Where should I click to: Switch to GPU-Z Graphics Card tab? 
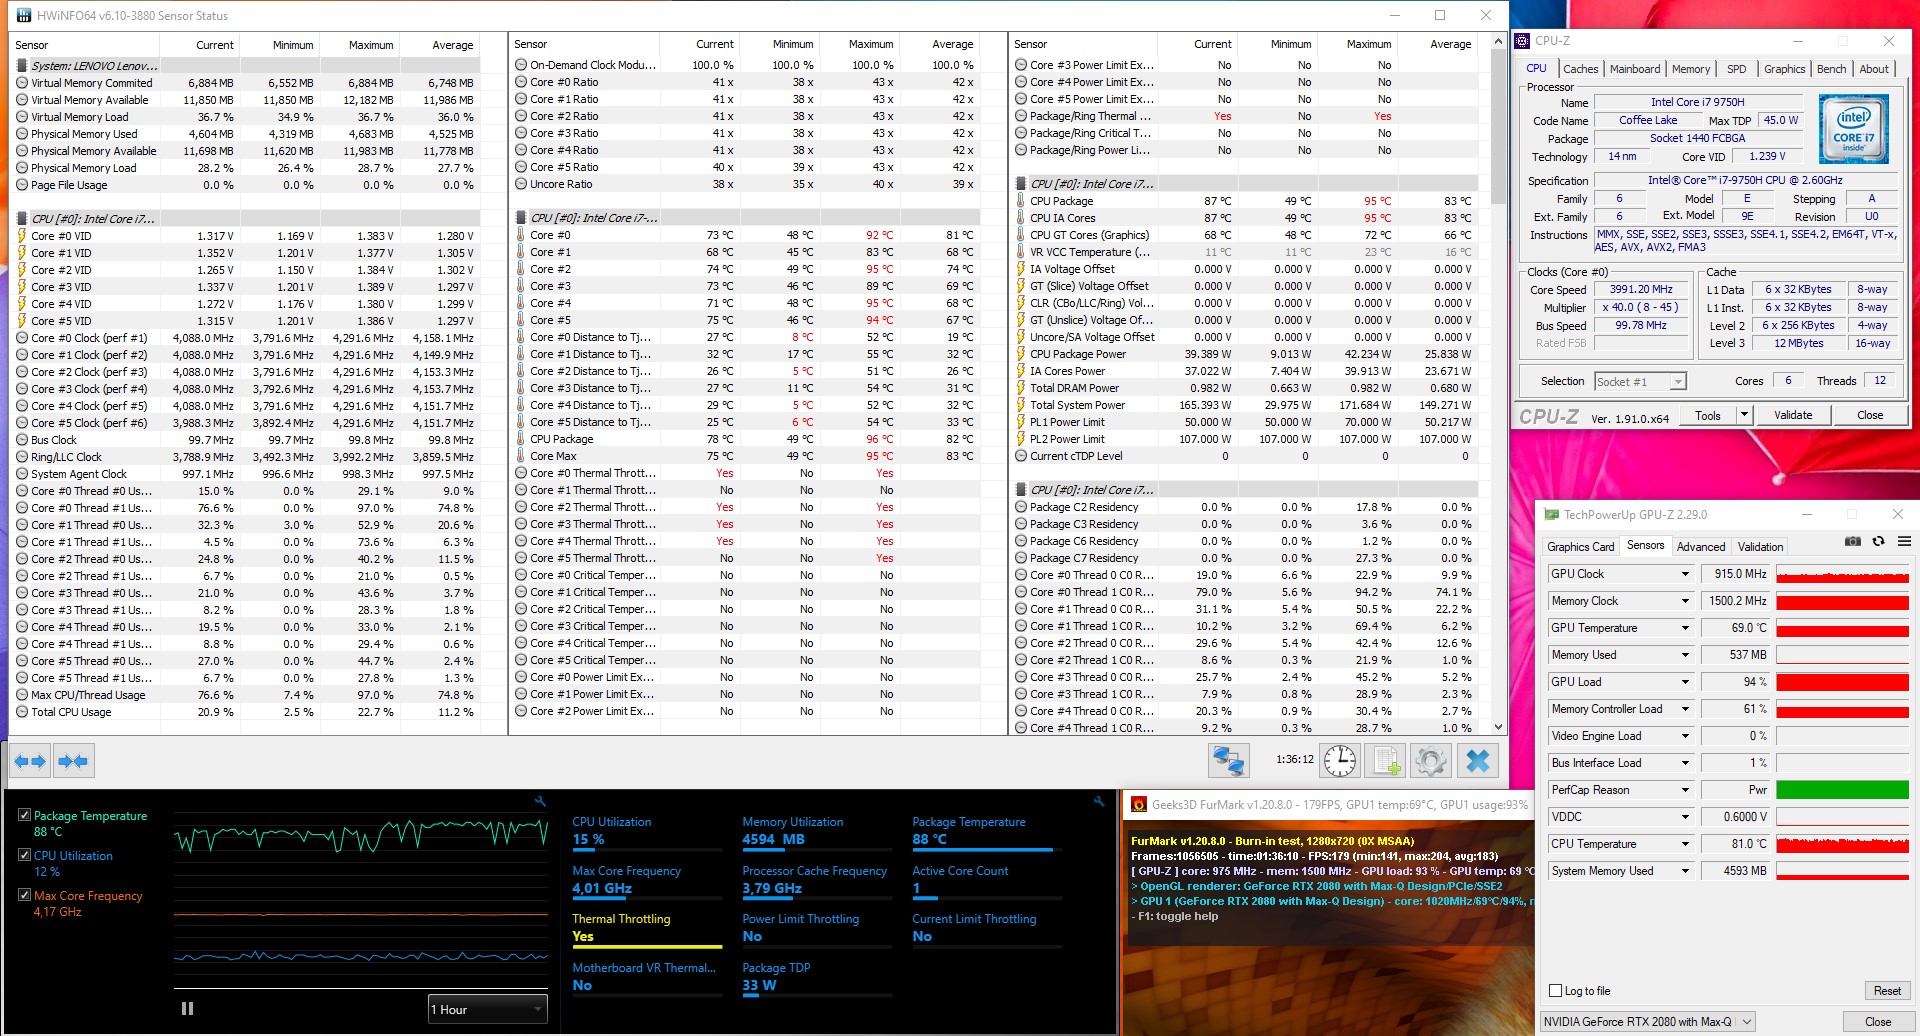(1580, 547)
